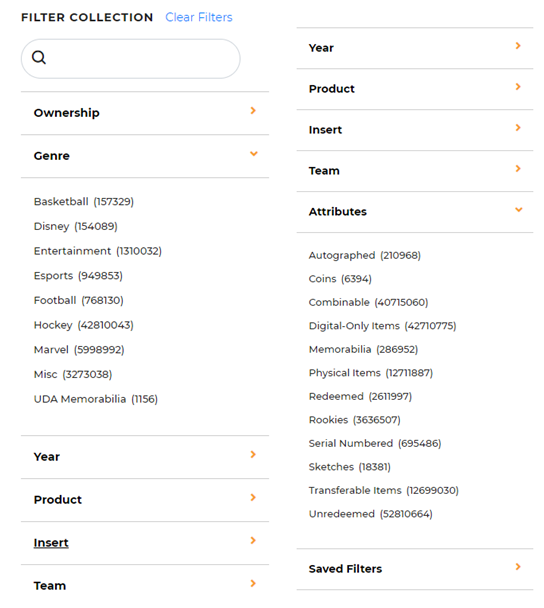Expand the Saved Filters chevron
Screen dimensions: 544x608
pyautogui.click(x=518, y=567)
